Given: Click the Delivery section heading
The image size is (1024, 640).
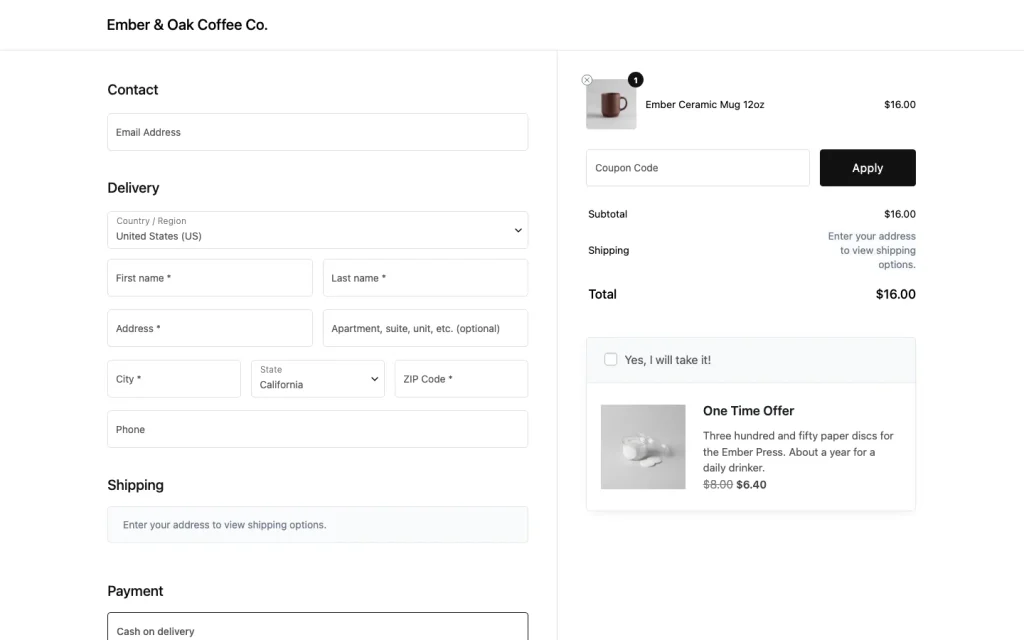Looking at the screenshot, I should [x=133, y=188].
